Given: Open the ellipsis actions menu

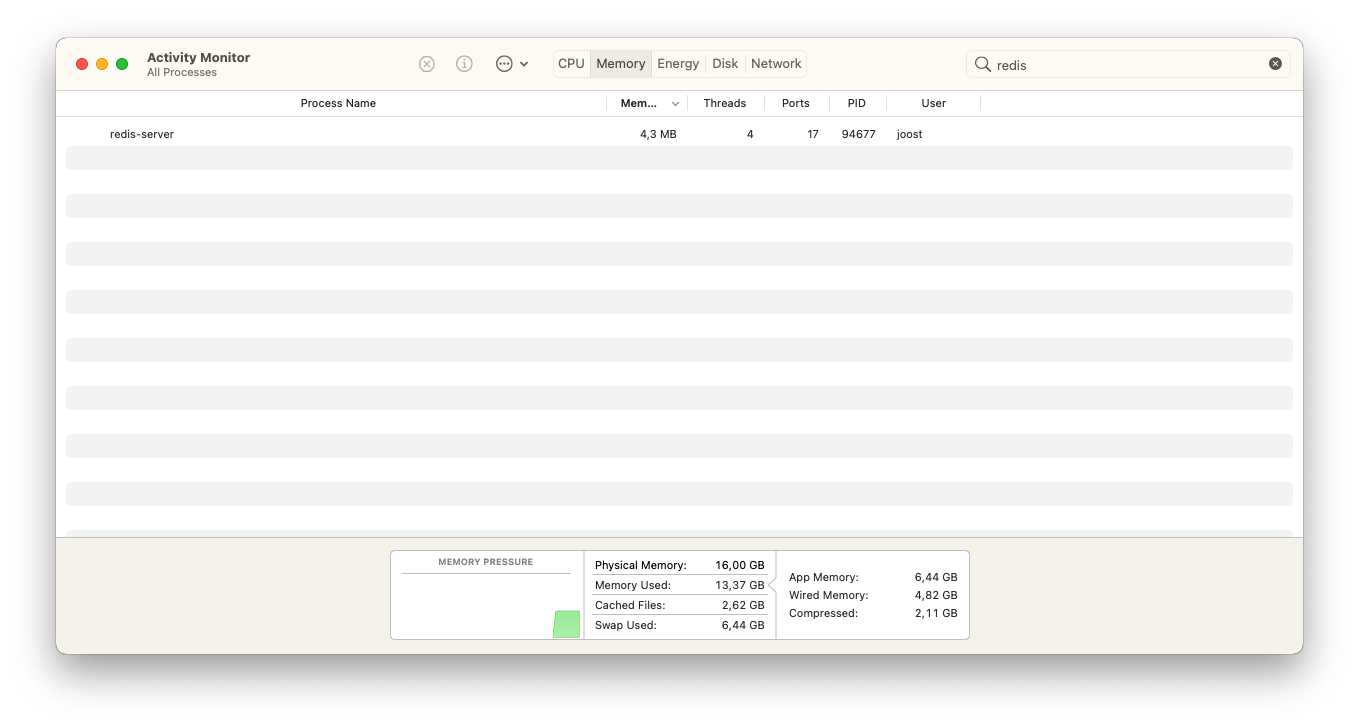Looking at the screenshot, I should click(x=511, y=64).
